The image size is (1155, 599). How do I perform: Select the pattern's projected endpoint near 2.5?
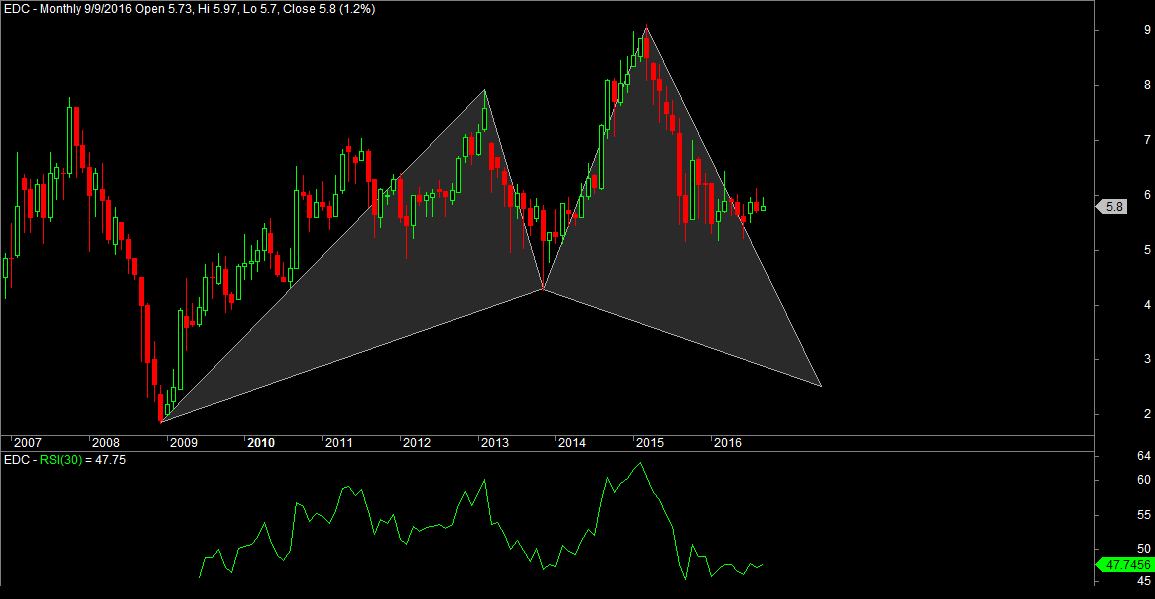coord(821,386)
